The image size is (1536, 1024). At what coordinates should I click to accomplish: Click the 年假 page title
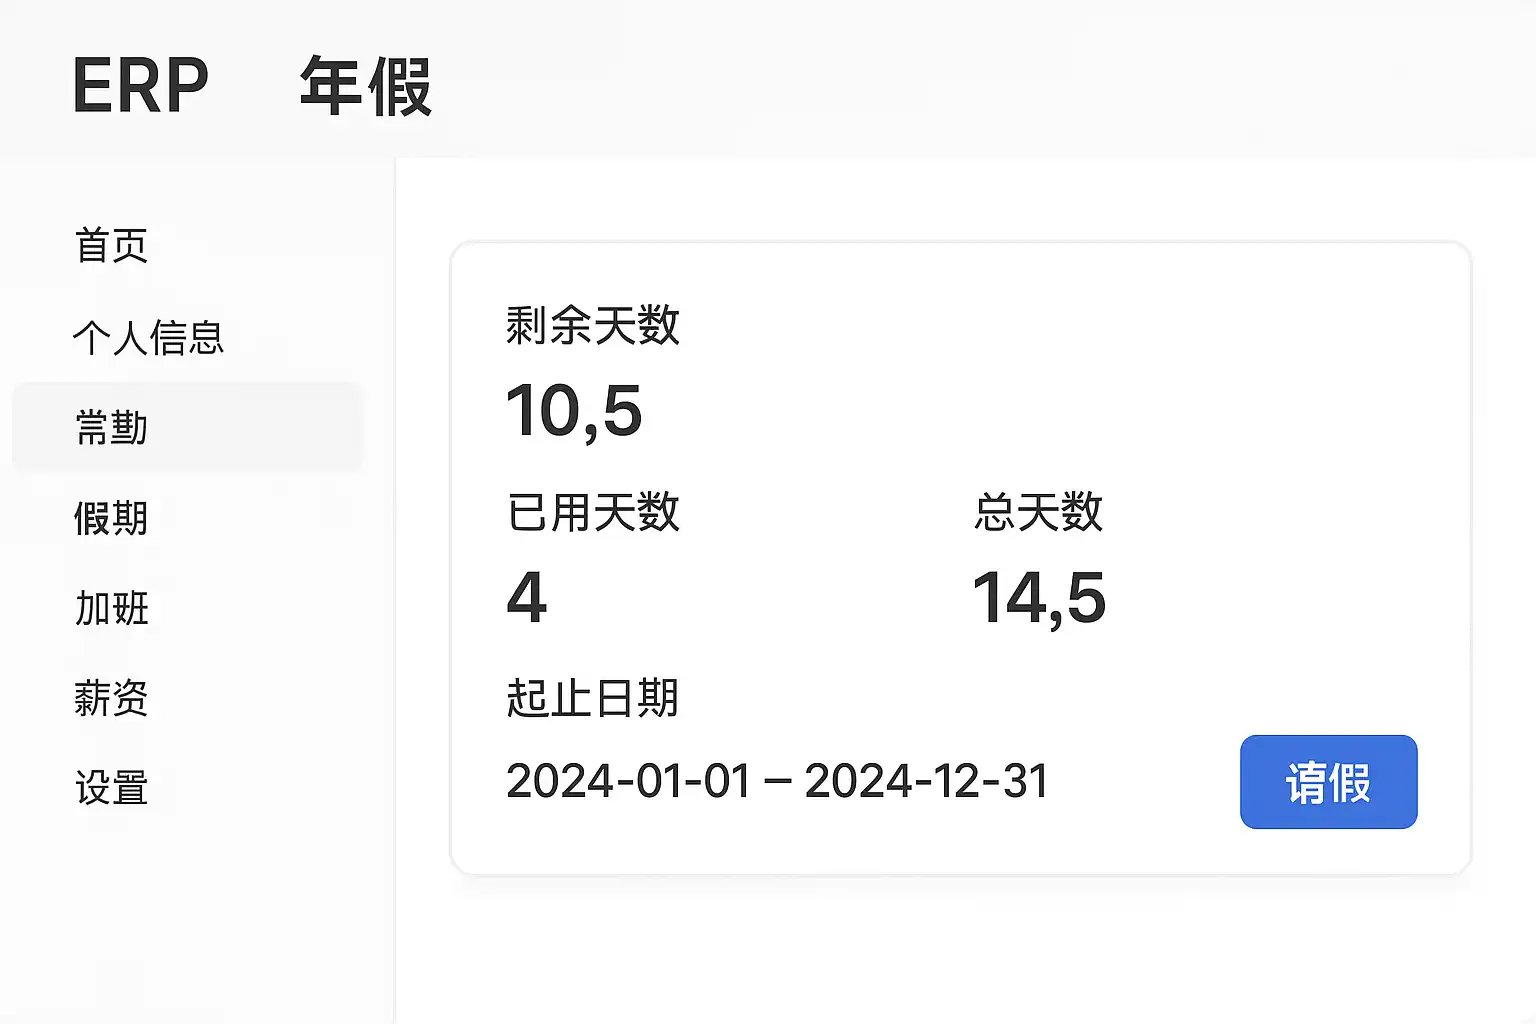pos(366,87)
